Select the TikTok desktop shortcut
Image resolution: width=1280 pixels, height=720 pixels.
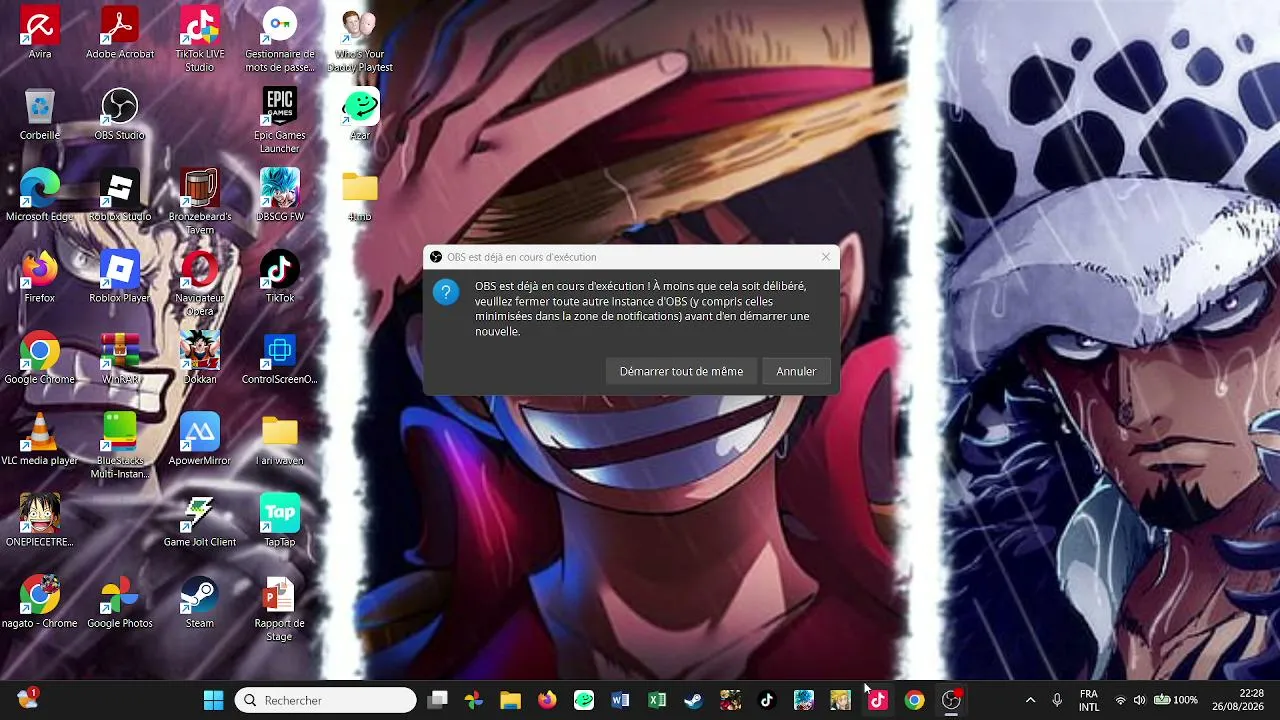coord(280,277)
